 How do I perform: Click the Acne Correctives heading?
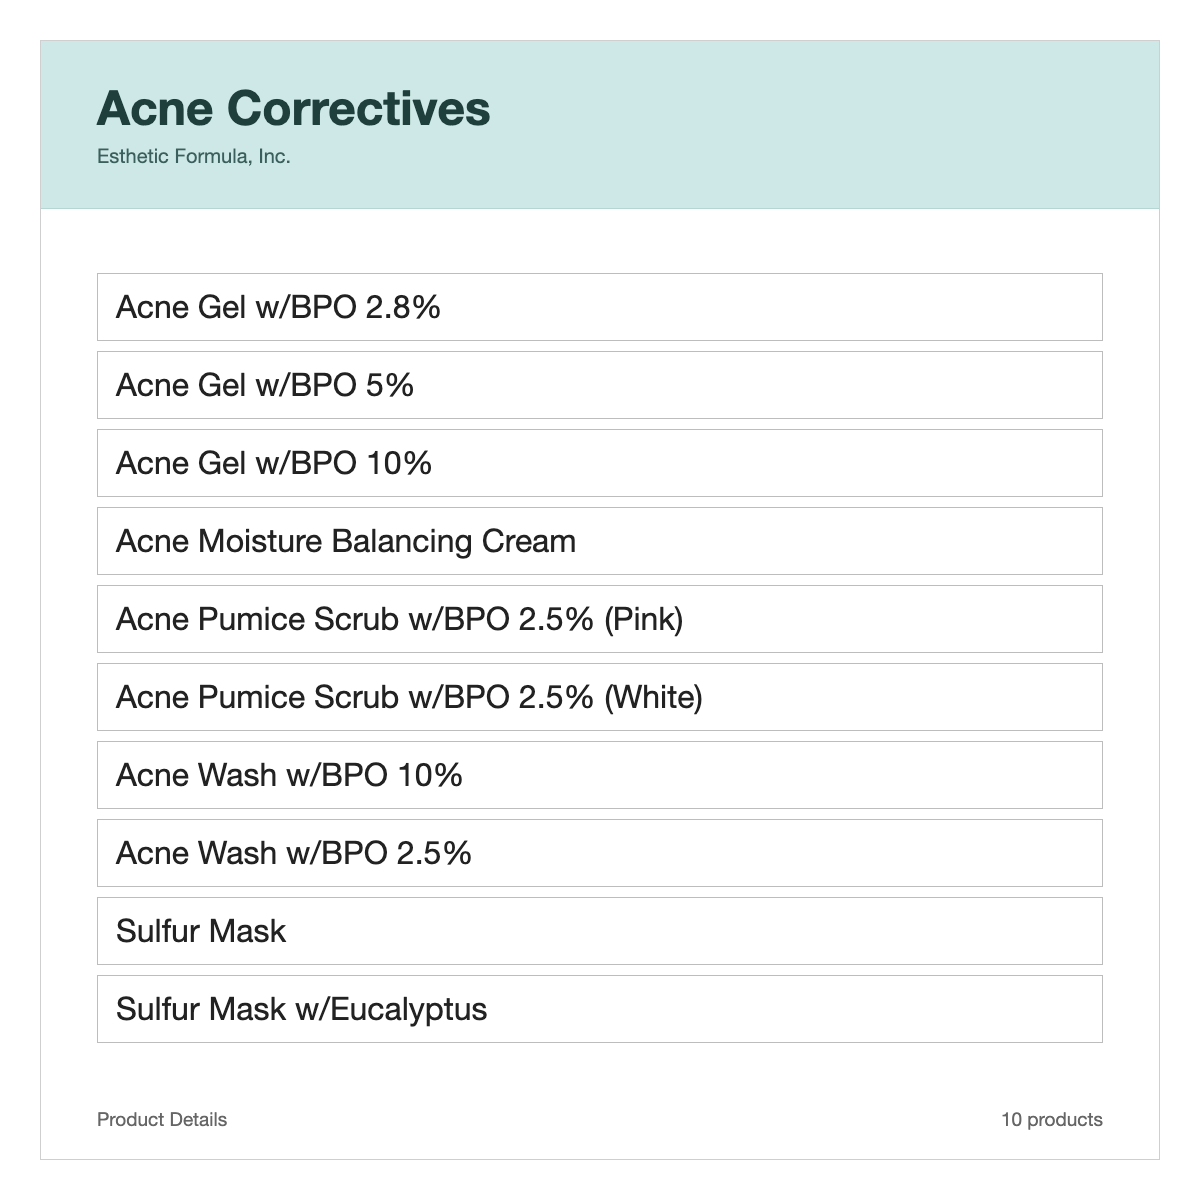[x=293, y=109]
